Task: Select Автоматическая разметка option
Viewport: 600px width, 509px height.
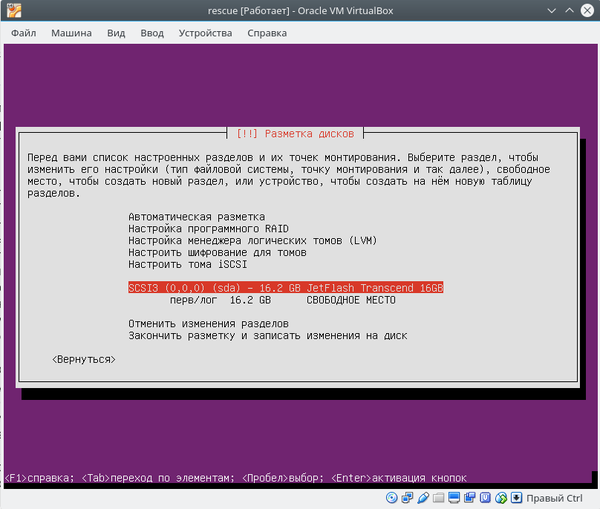Action: [x=197, y=217]
